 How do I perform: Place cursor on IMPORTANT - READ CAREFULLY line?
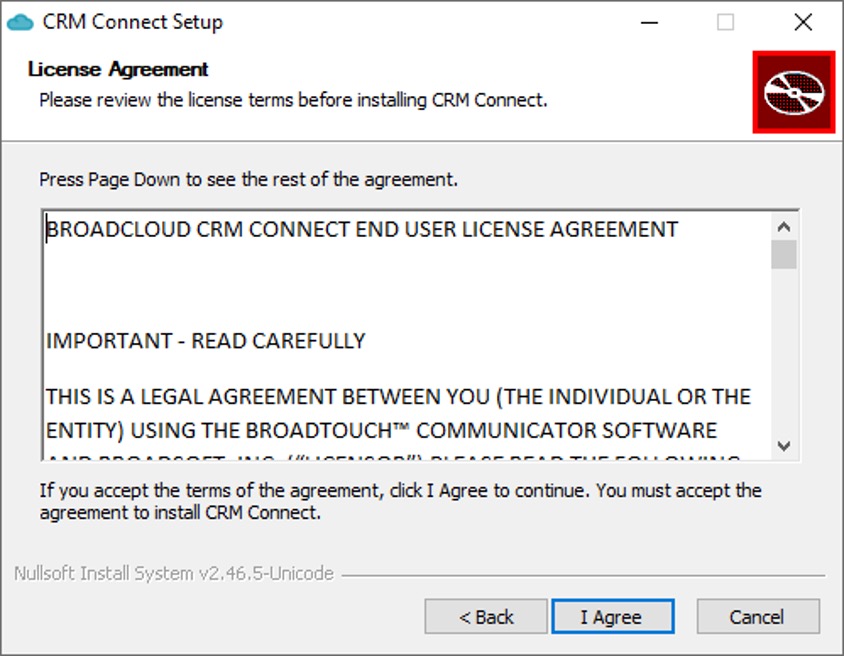[x=206, y=341]
